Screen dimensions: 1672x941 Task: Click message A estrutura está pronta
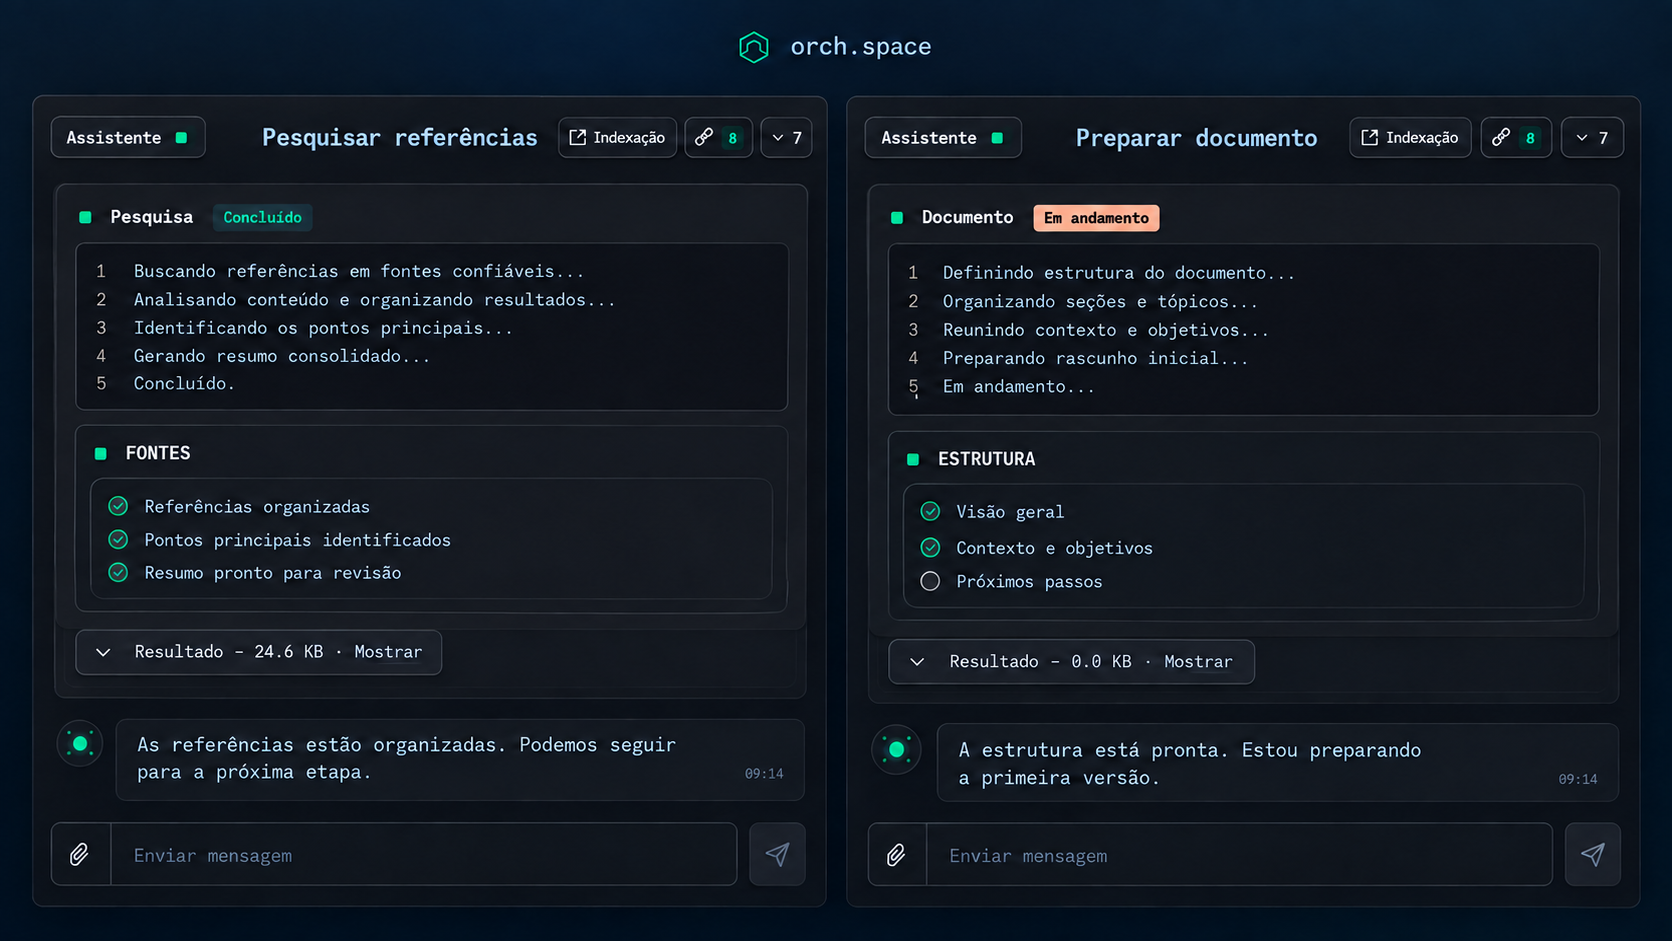coord(1277,763)
